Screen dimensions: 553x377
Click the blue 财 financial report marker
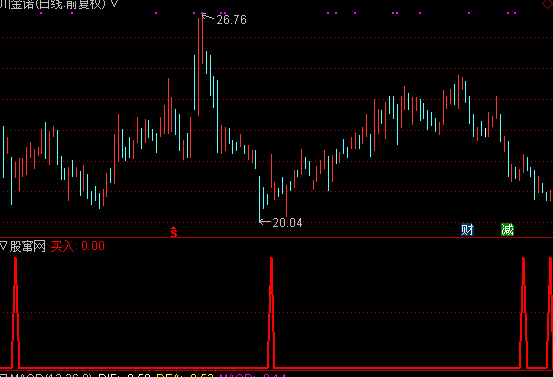(467, 230)
